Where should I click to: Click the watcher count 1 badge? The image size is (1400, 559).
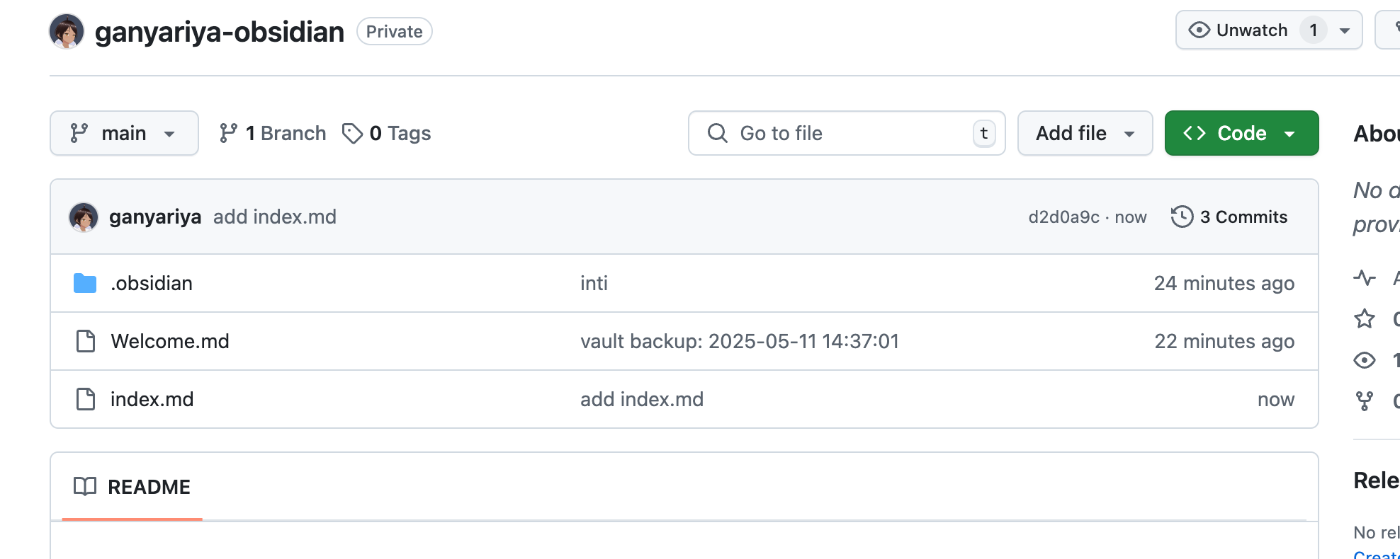1313,30
